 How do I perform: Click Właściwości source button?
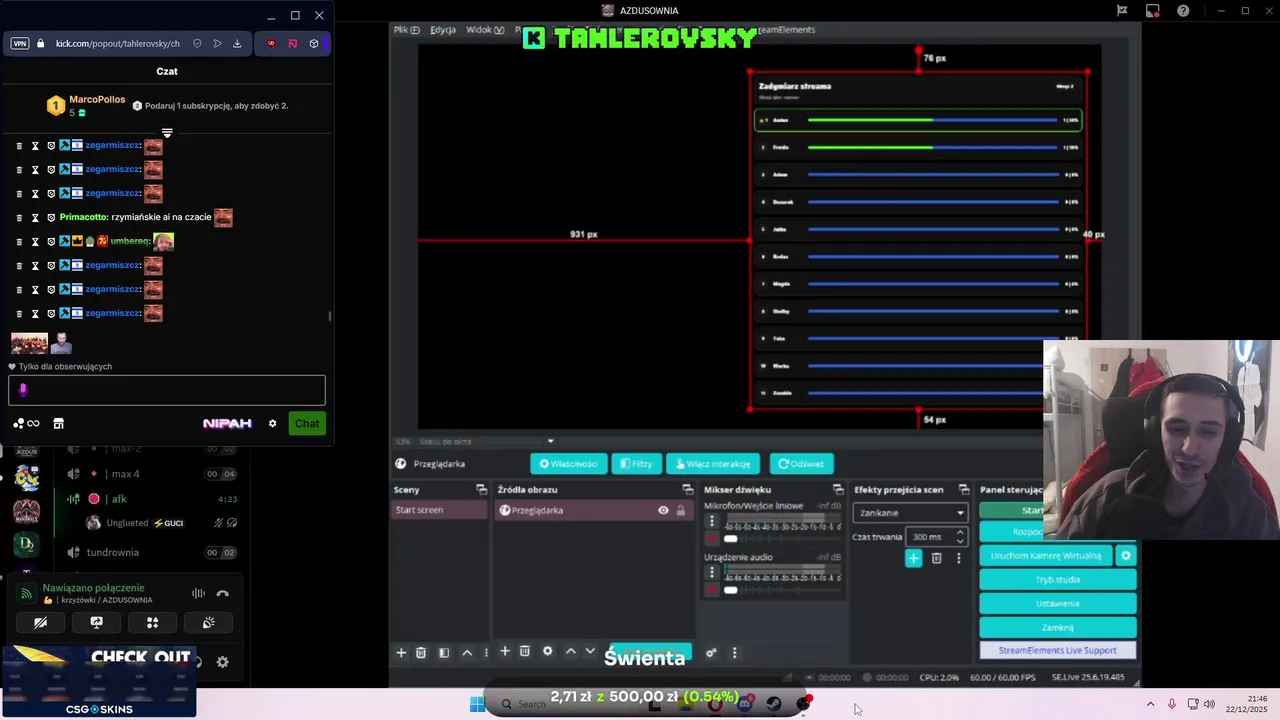[x=568, y=464]
